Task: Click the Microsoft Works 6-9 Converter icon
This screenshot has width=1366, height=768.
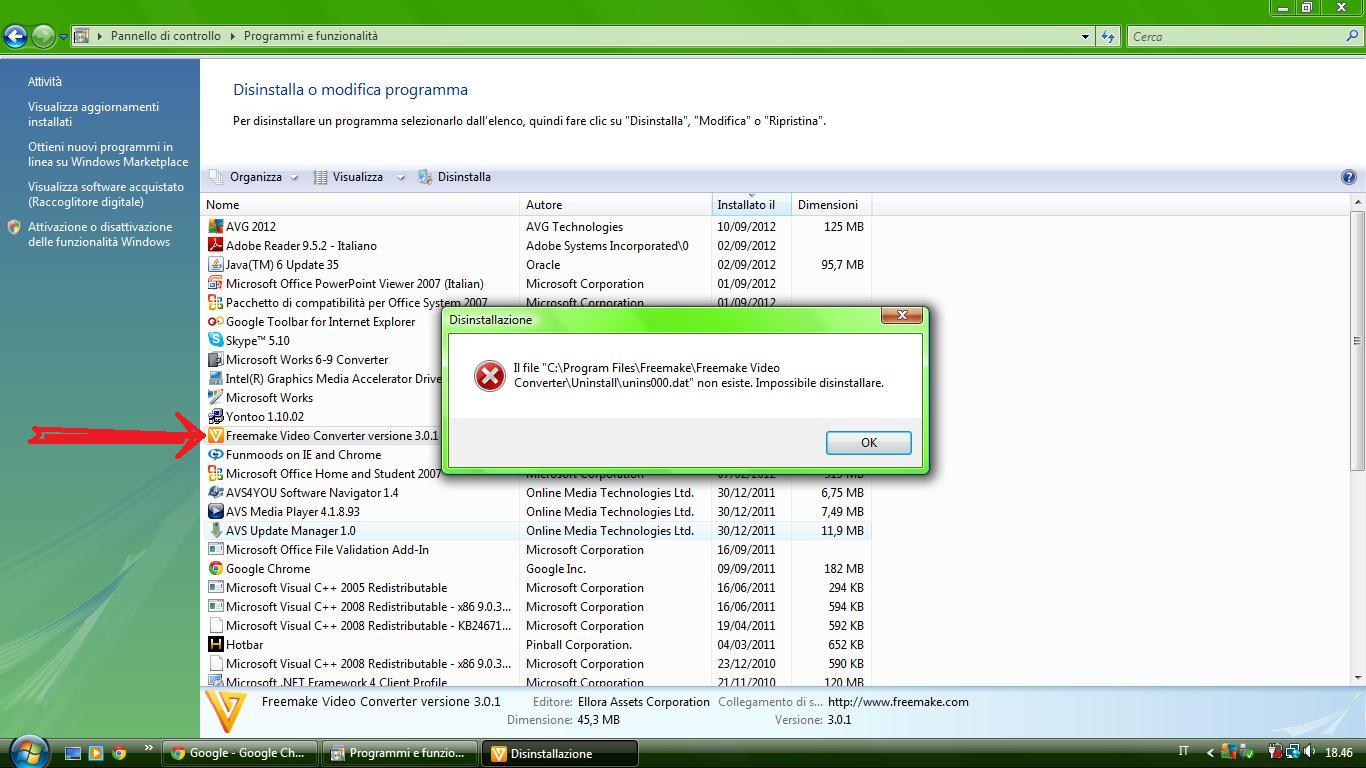Action: pos(215,359)
